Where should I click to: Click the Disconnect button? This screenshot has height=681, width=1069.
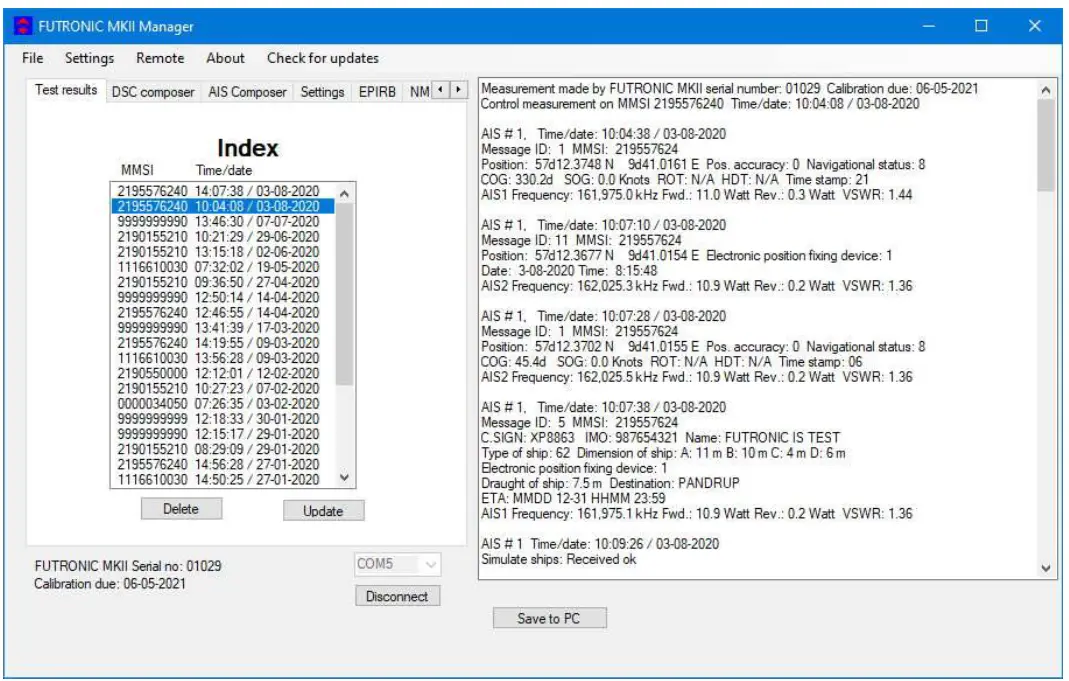(397, 596)
